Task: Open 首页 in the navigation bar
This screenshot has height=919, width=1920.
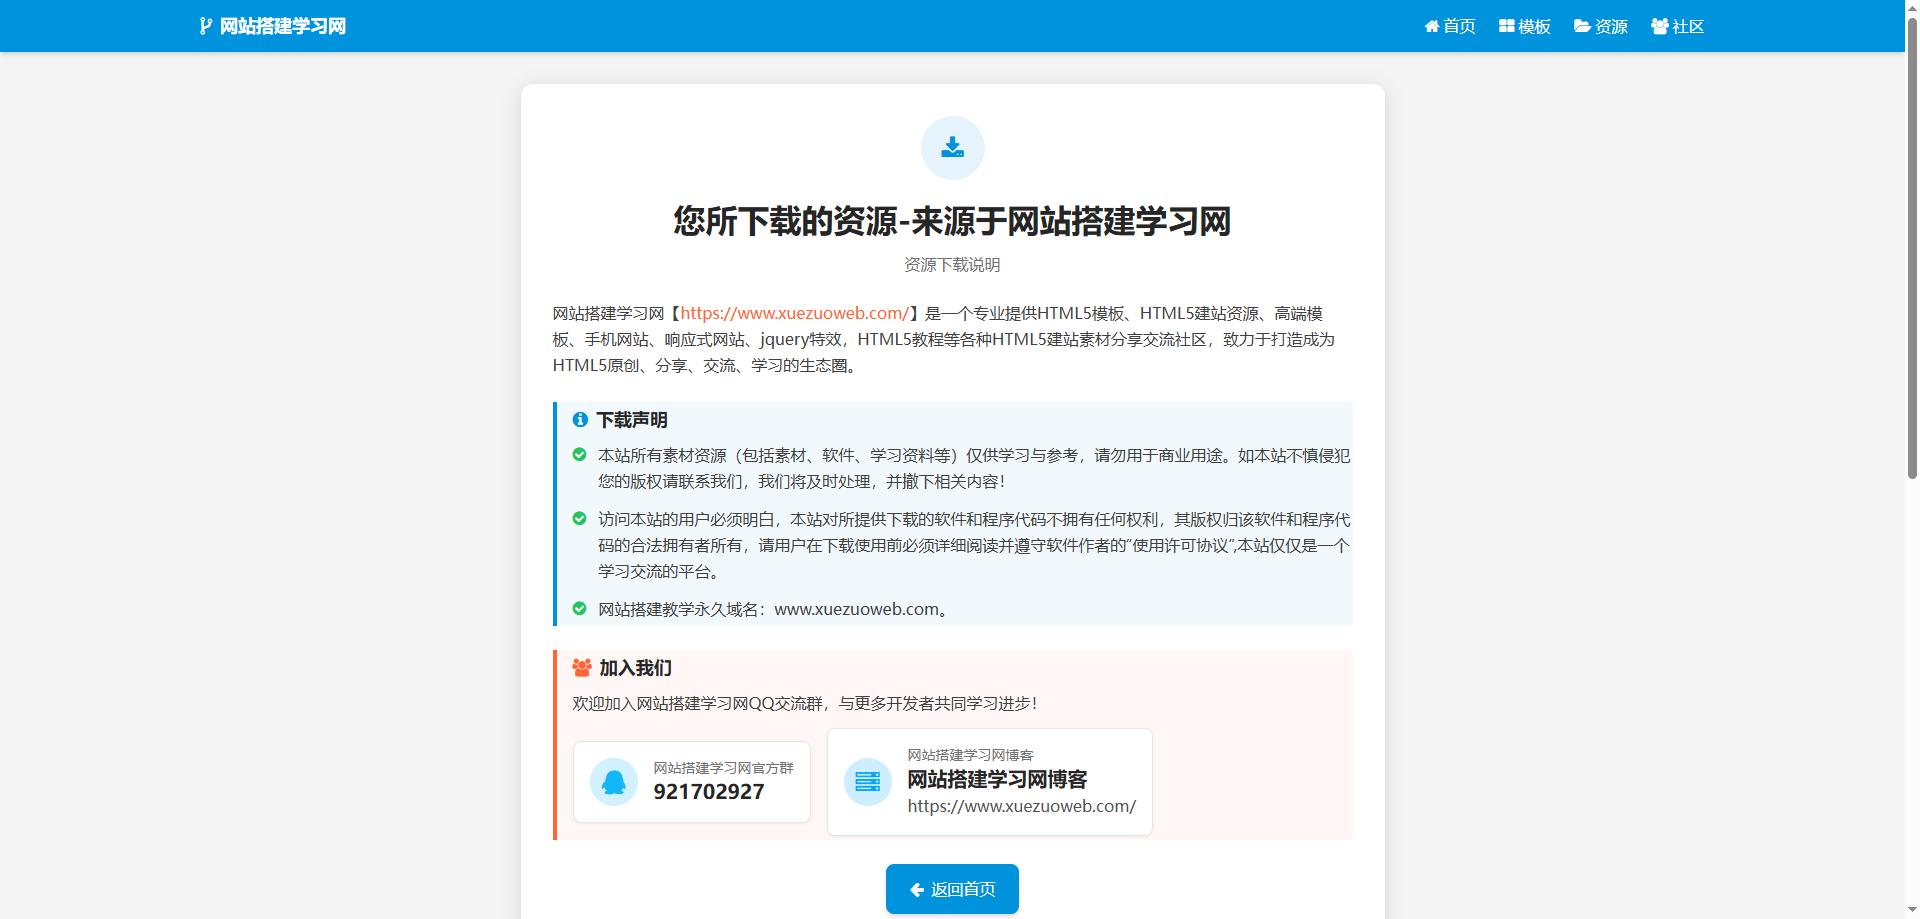Action: coord(1450,26)
